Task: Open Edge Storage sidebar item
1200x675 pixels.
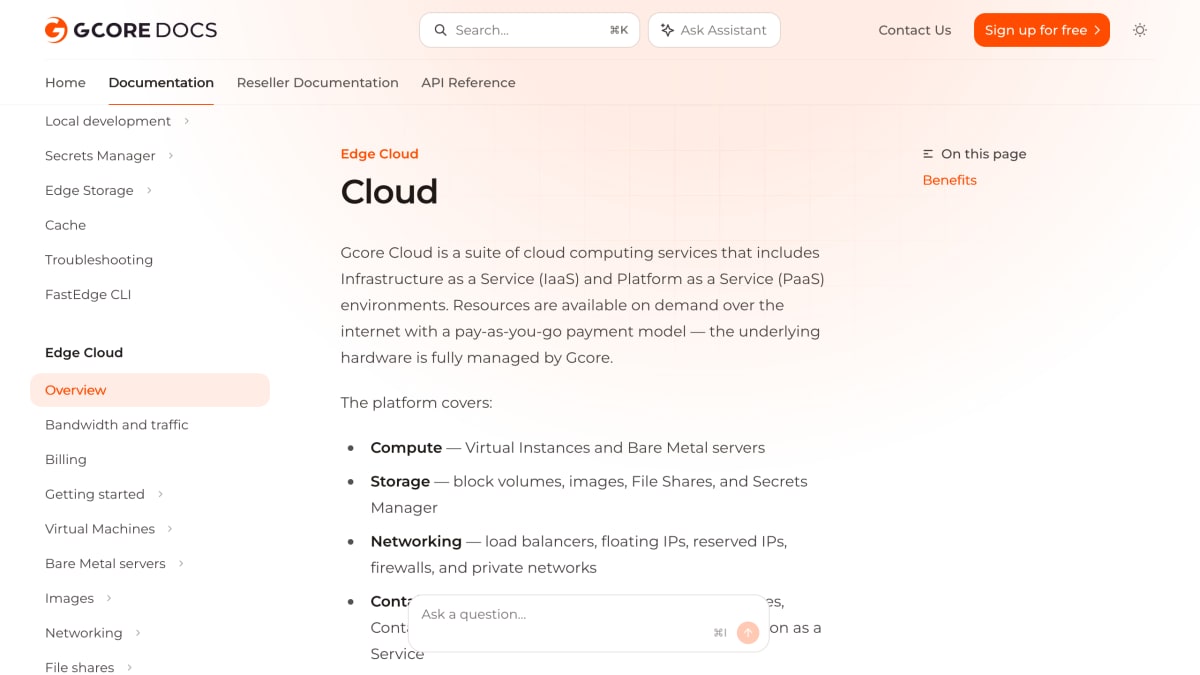Action: pos(89,190)
